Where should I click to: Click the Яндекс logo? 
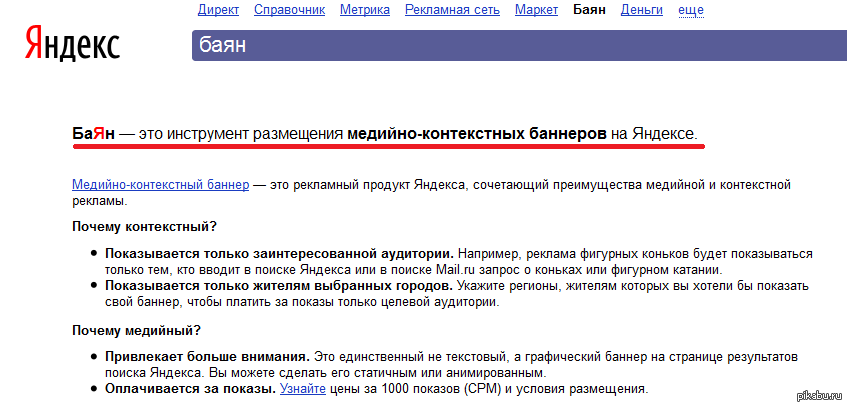tap(72, 44)
